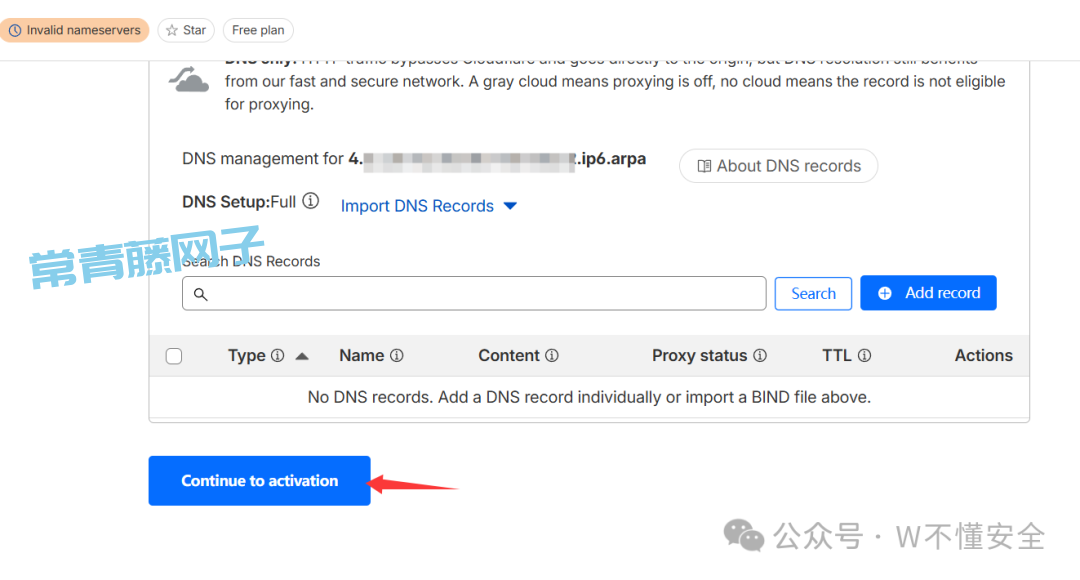Show info for the Proxy status column
The image size is (1080, 580).
pyautogui.click(x=760, y=356)
